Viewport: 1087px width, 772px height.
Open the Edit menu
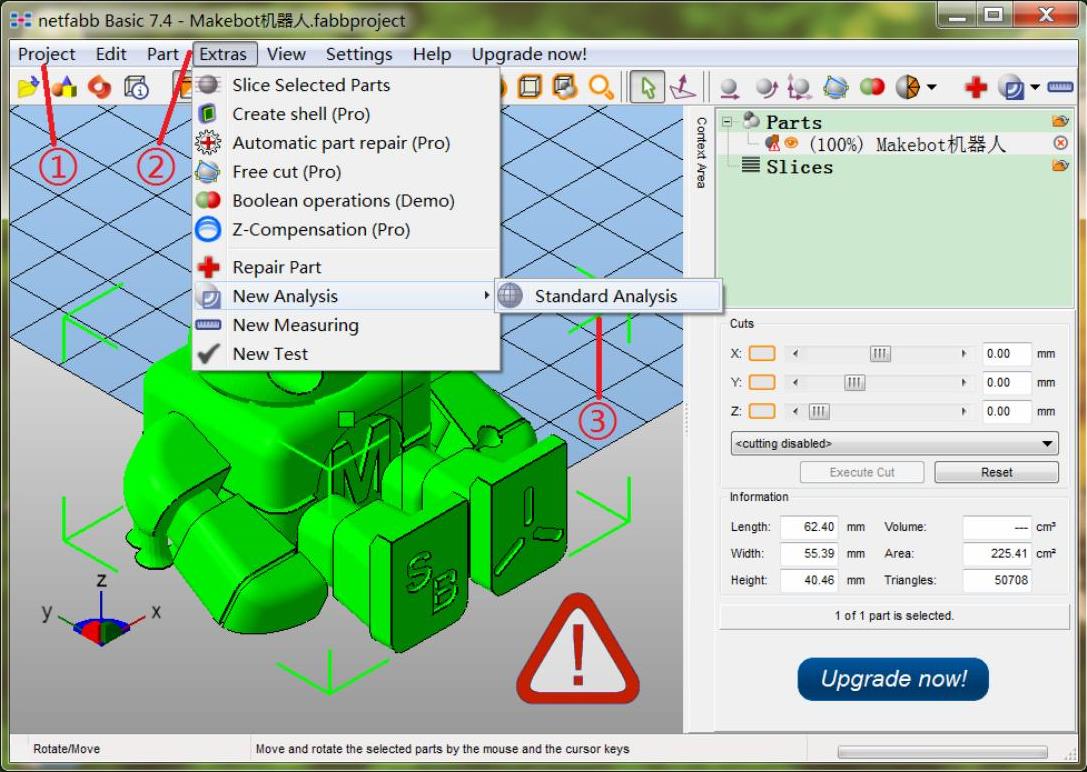pos(111,54)
